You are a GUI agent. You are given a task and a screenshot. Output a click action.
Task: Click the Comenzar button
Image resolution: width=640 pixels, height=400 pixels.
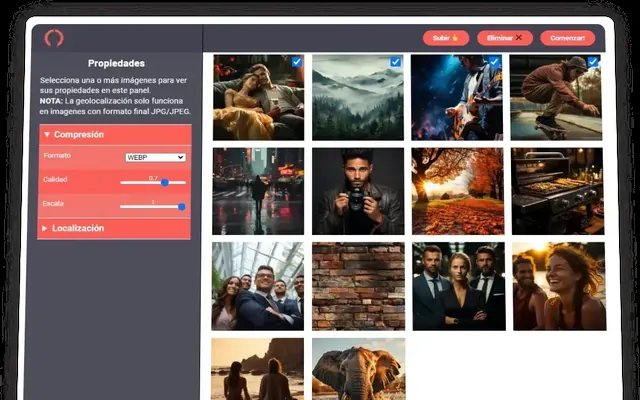click(567, 38)
